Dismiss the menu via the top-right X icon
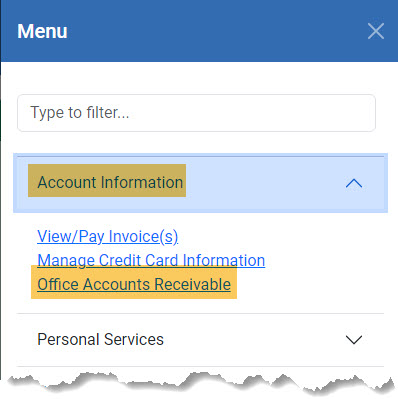 [x=376, y=31]
